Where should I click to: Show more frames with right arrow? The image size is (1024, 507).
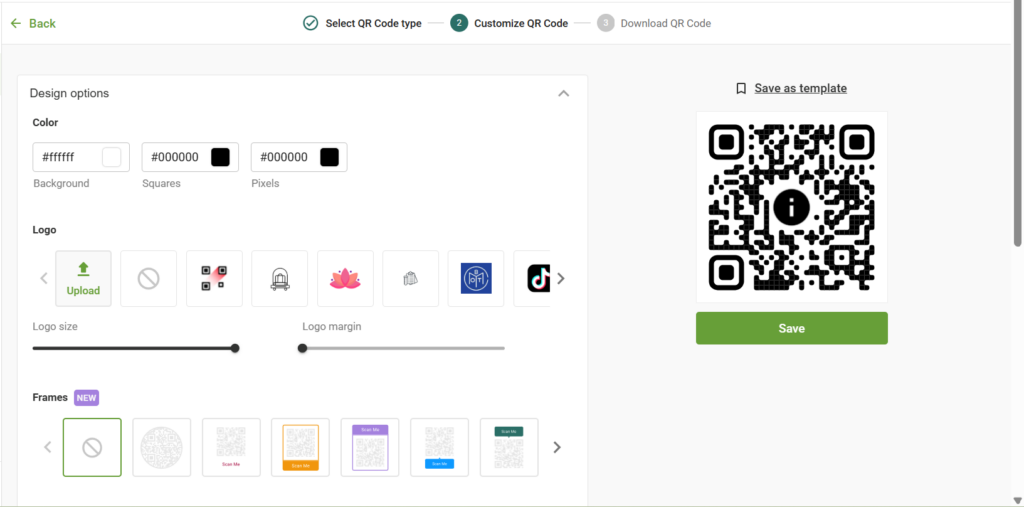(x=557, y=448)
